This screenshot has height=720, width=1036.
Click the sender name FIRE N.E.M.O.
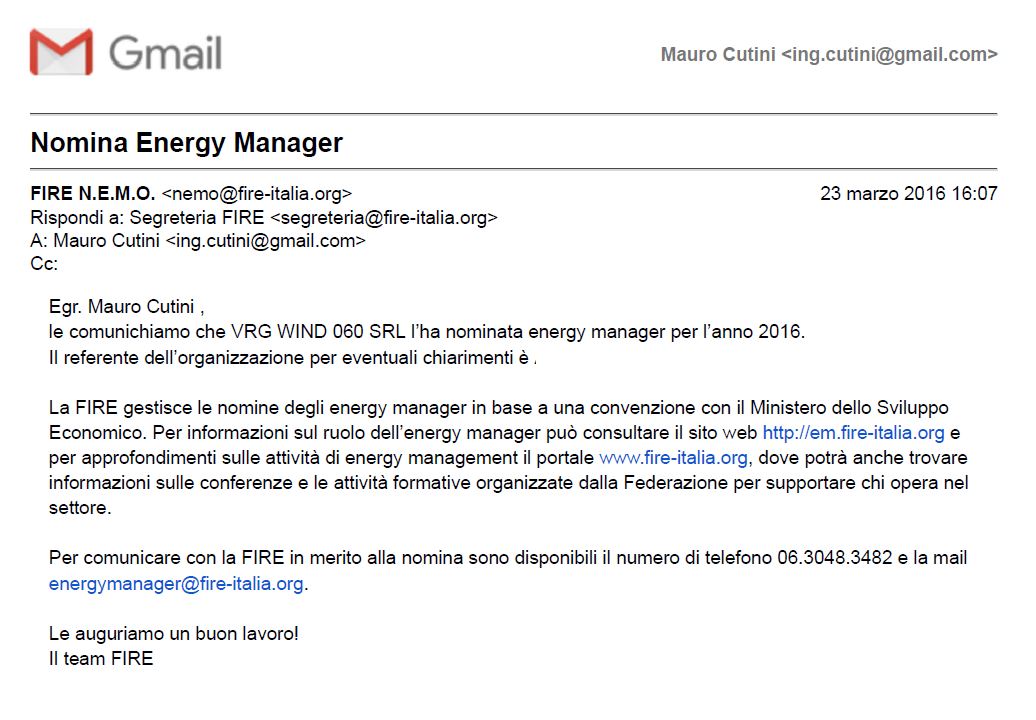pos(93,194)
